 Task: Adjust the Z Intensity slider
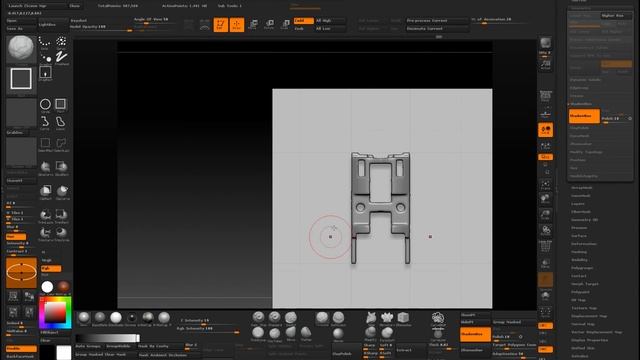tap(208, 321)
